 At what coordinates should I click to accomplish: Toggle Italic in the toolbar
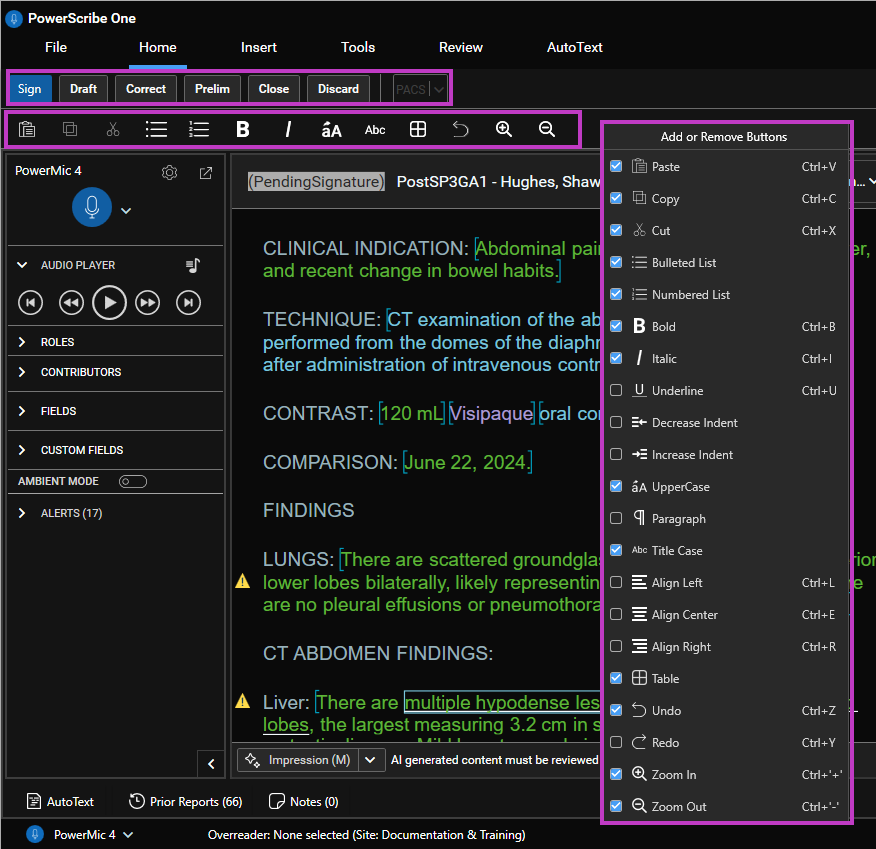pyautogui.click(x=288, y=130)
